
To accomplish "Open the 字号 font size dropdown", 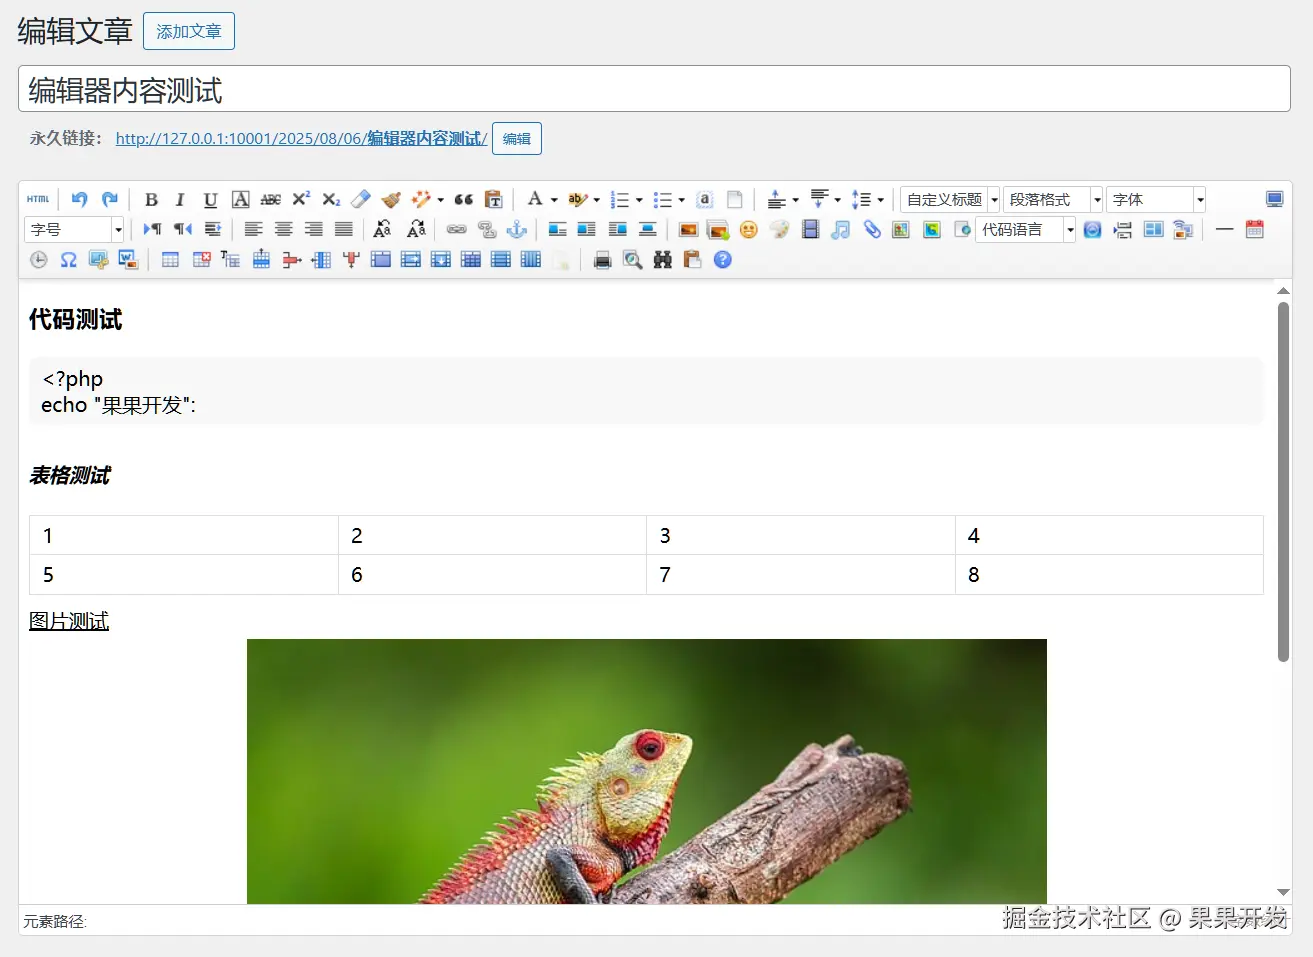I will (74, 230).
